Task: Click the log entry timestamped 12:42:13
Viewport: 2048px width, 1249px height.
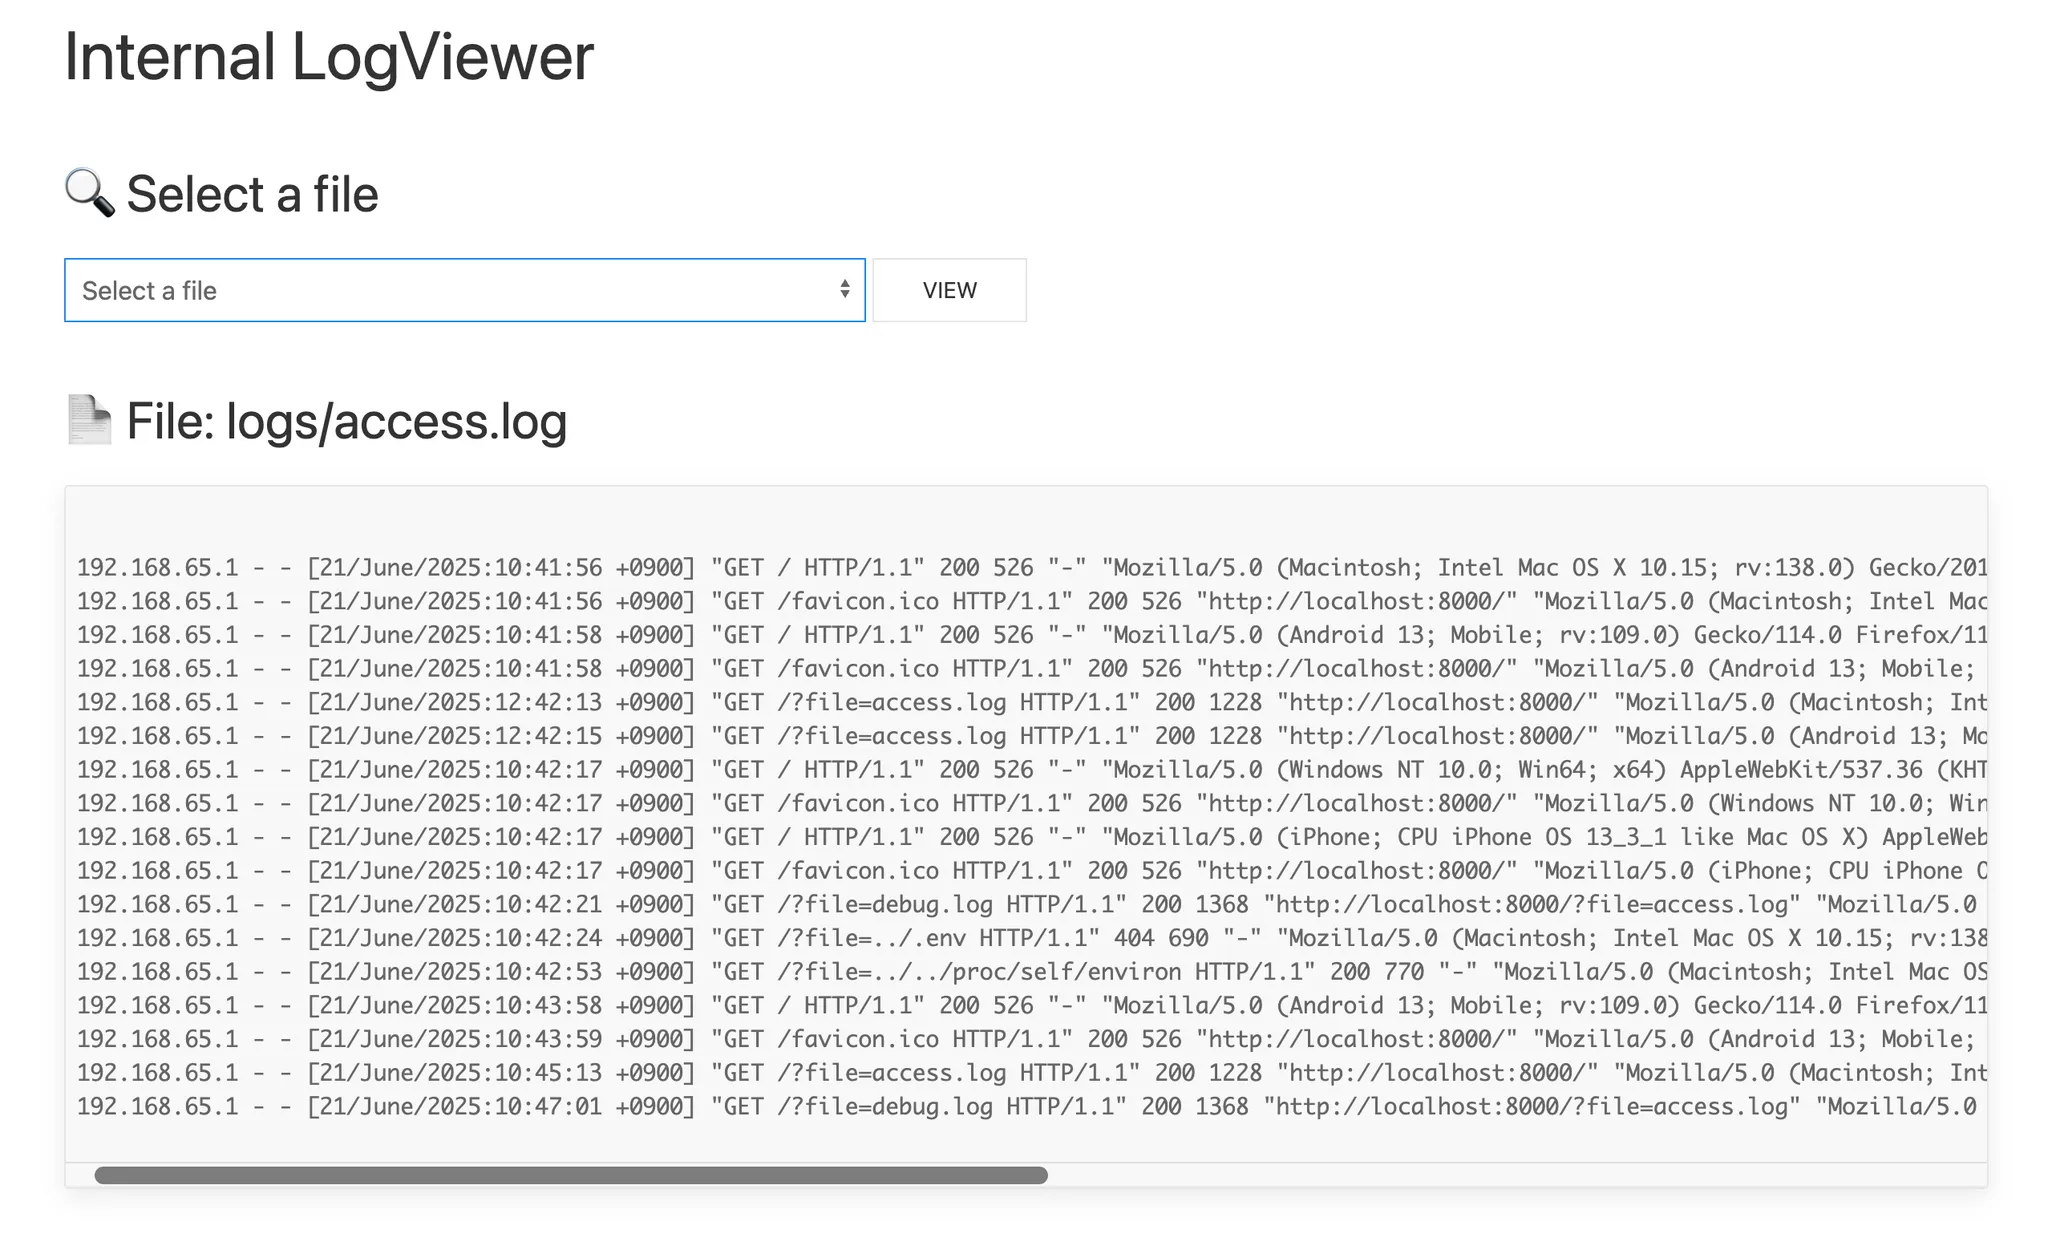Action: [x=500, y=703]
